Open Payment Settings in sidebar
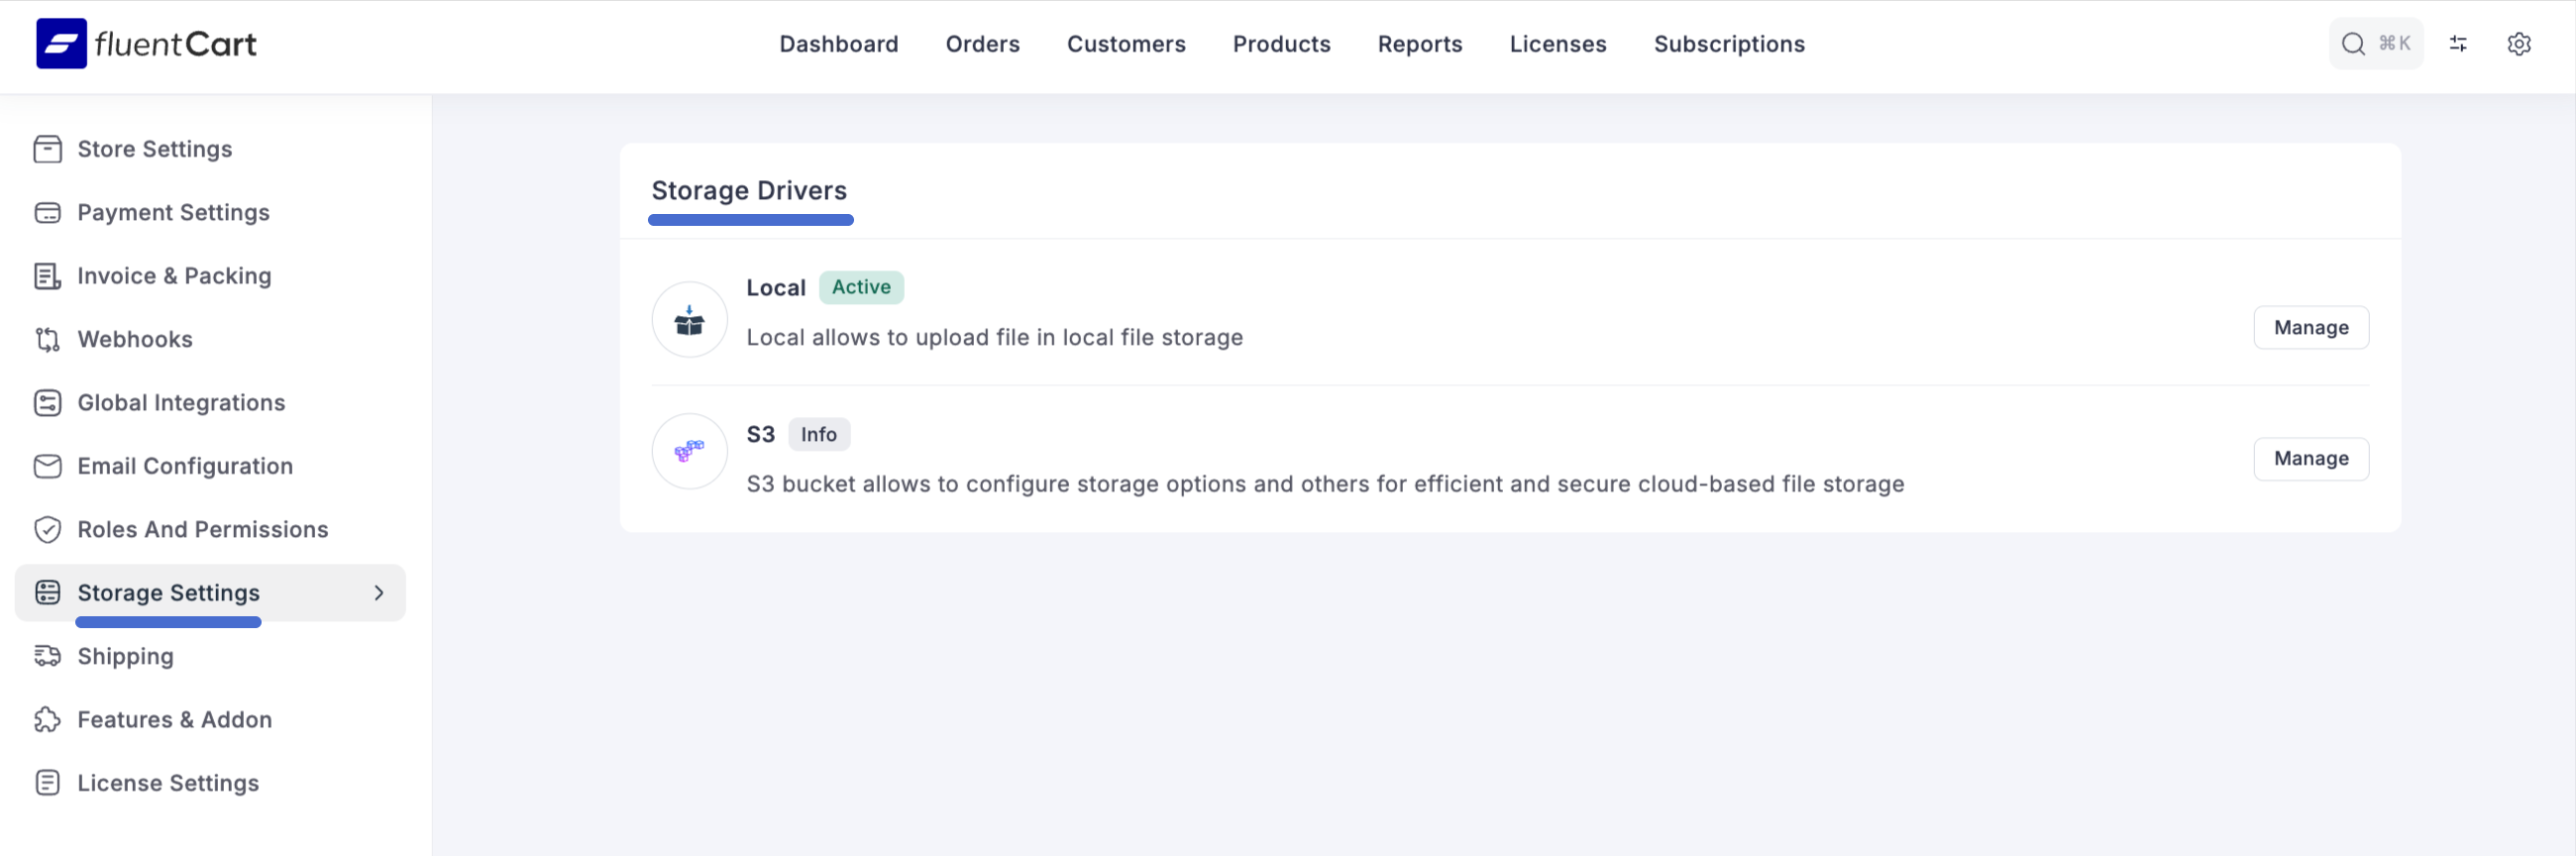Screen dimensions: 2576x856 [x=173, y=213]
